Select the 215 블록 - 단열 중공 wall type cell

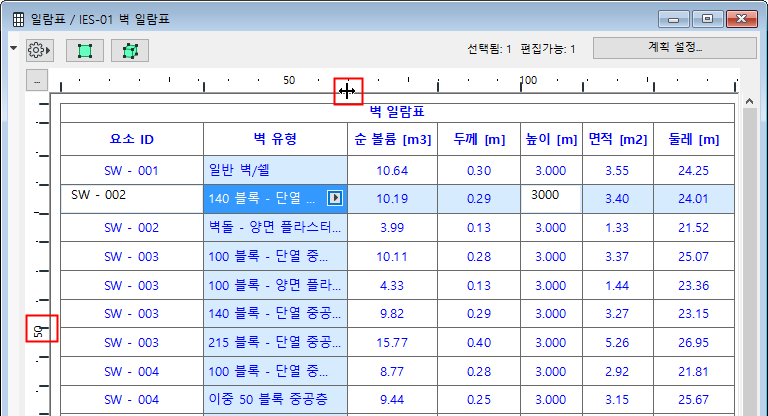(x=275, y=343)
